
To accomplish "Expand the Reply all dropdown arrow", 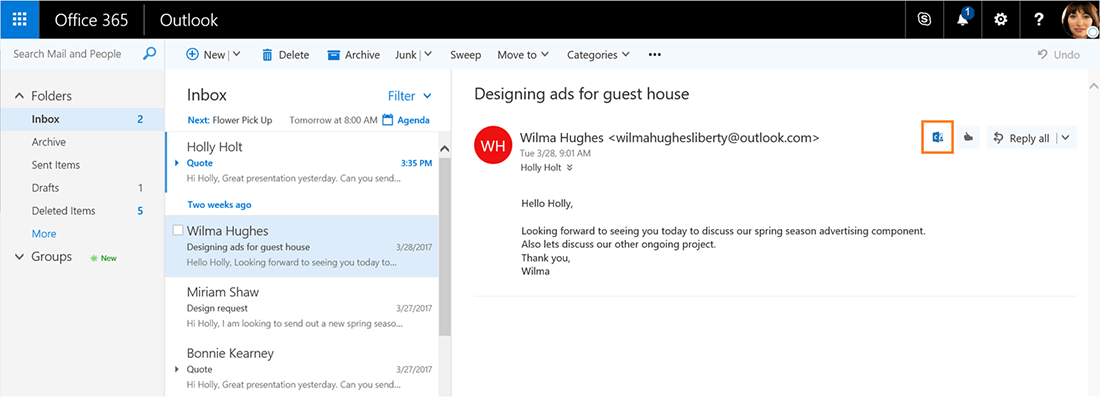I will (x=1065, y=138).
